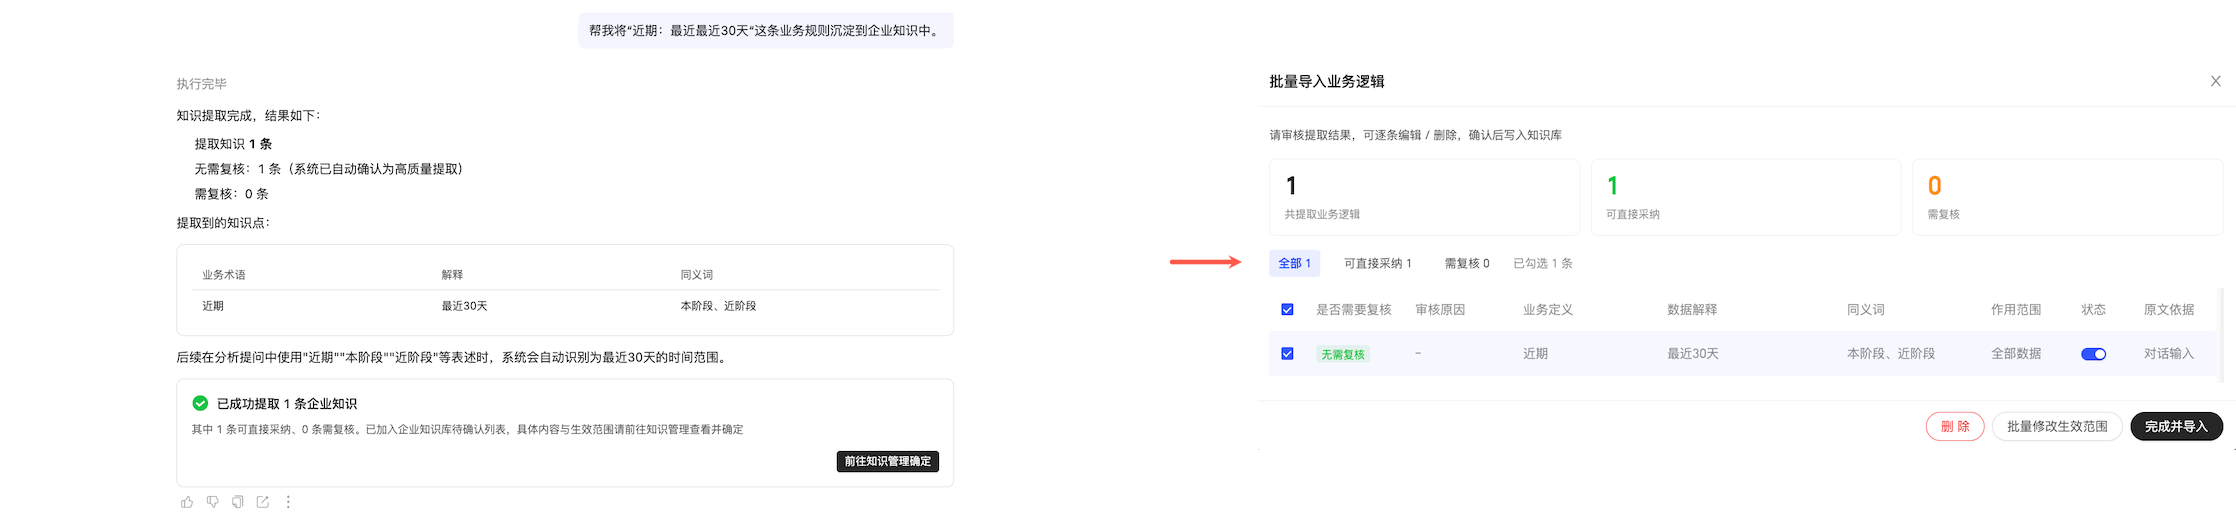Click 近期 term in chat result table
This screenshot has height=514, width=2236.
coord(213,306)
